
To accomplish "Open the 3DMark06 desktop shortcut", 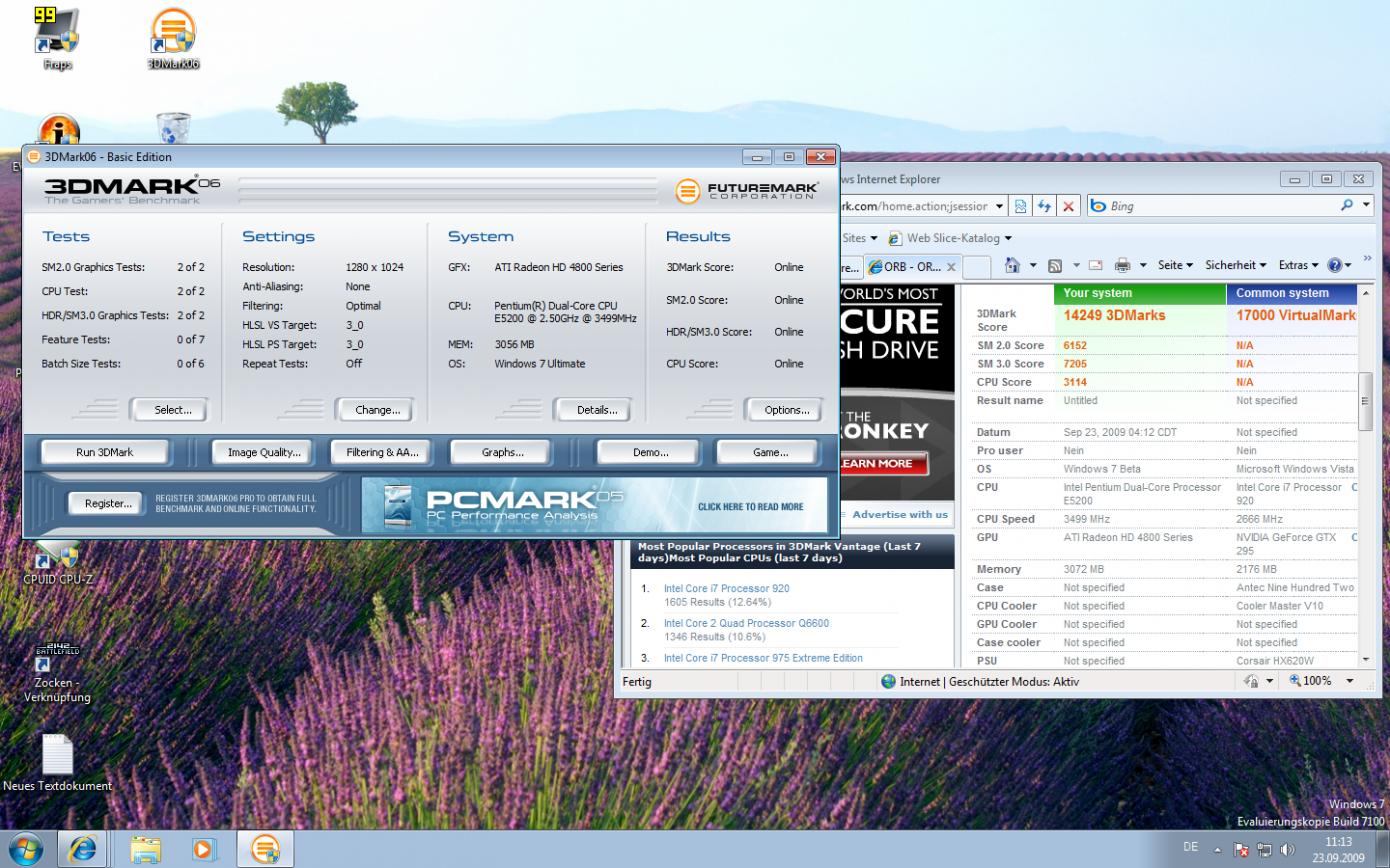I will (x=173, y=38).
